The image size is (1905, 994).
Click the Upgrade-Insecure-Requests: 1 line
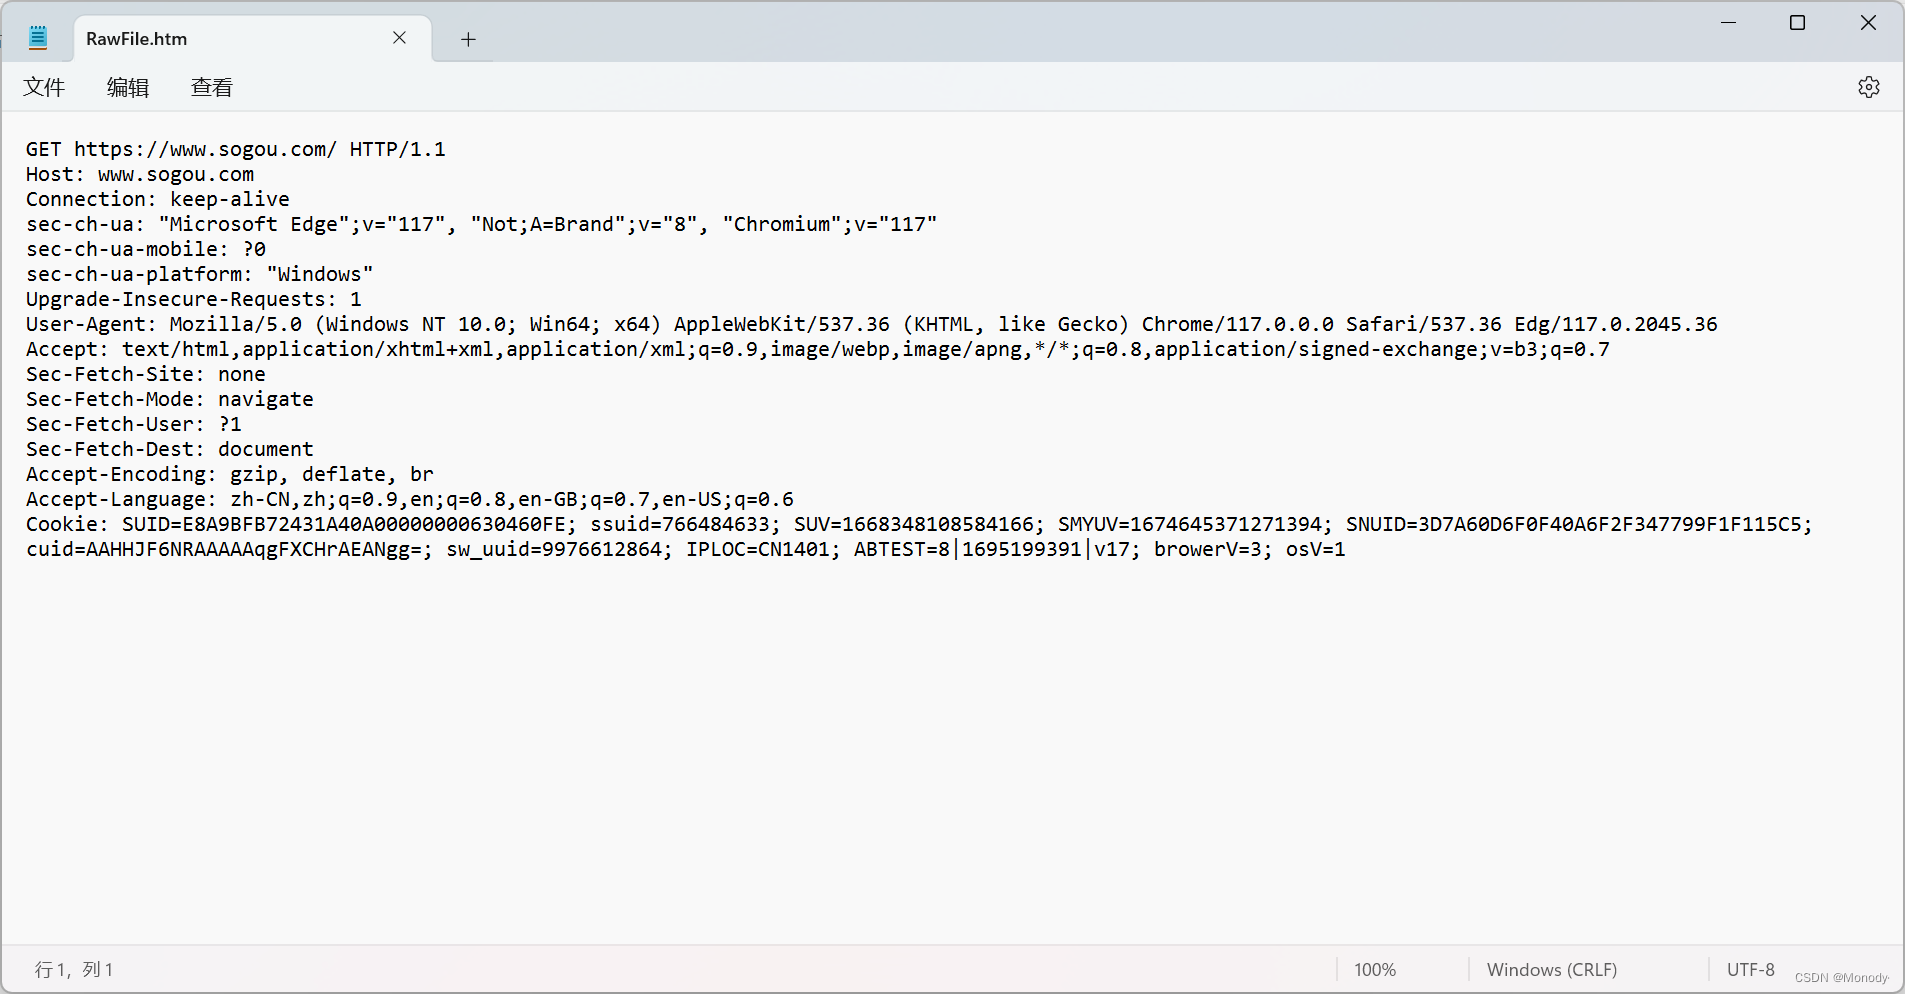194,299
